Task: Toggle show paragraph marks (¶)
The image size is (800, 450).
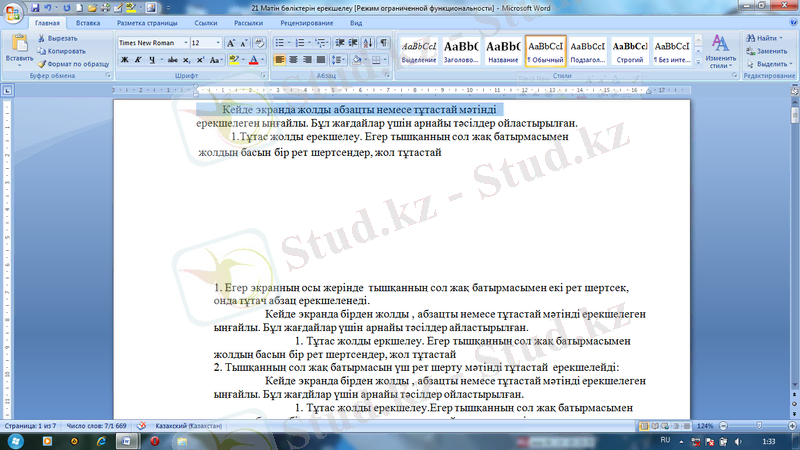Action: click(x=384, y=43)
